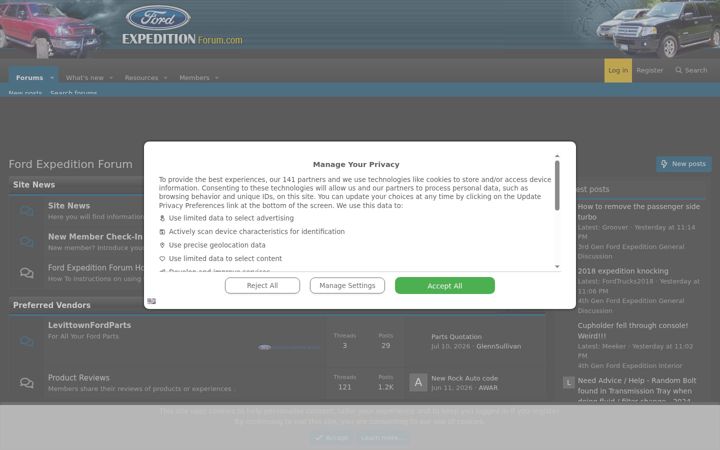Click 'Use precise geolocation data' text
The image size is (720, 450).
pos(217,245)
